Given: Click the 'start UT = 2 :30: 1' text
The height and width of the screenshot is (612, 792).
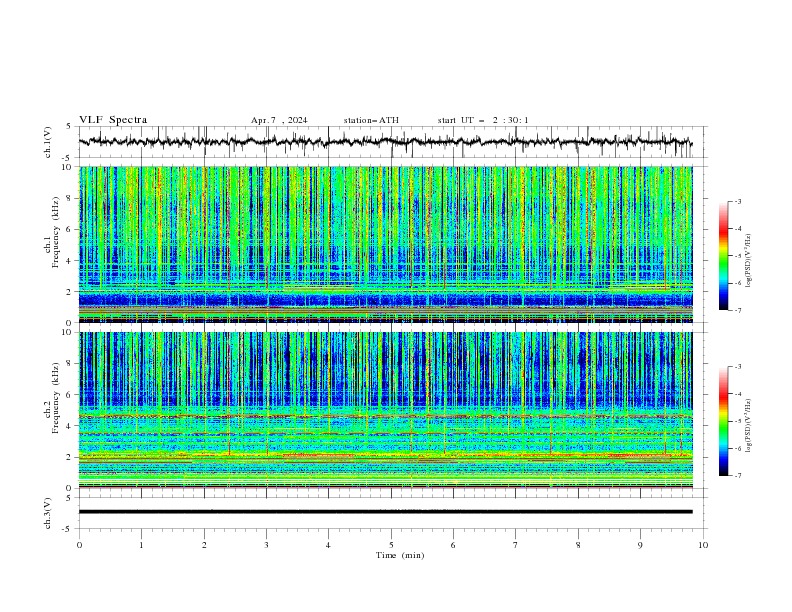Looking at the screenshot, I should 483,120.
